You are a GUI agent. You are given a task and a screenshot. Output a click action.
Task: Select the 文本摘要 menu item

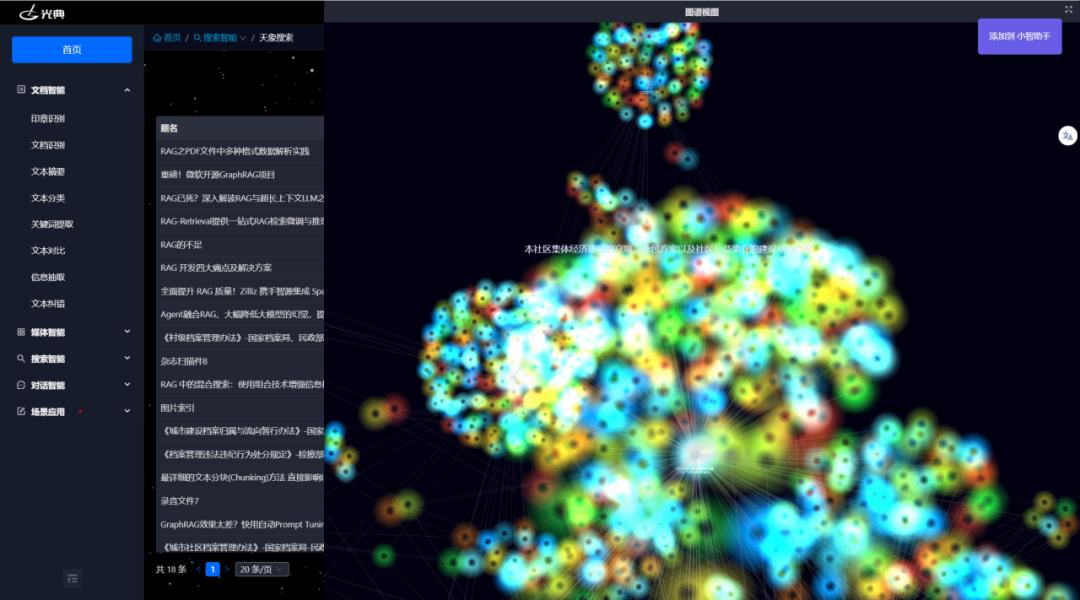(x=48, y=172)
